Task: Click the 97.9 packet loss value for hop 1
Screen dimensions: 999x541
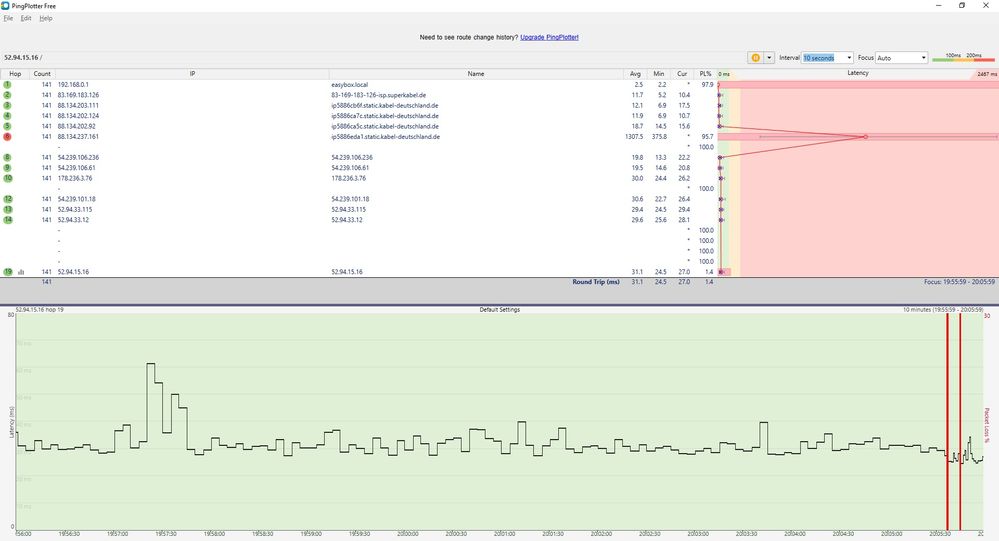Action: (707, 85)
